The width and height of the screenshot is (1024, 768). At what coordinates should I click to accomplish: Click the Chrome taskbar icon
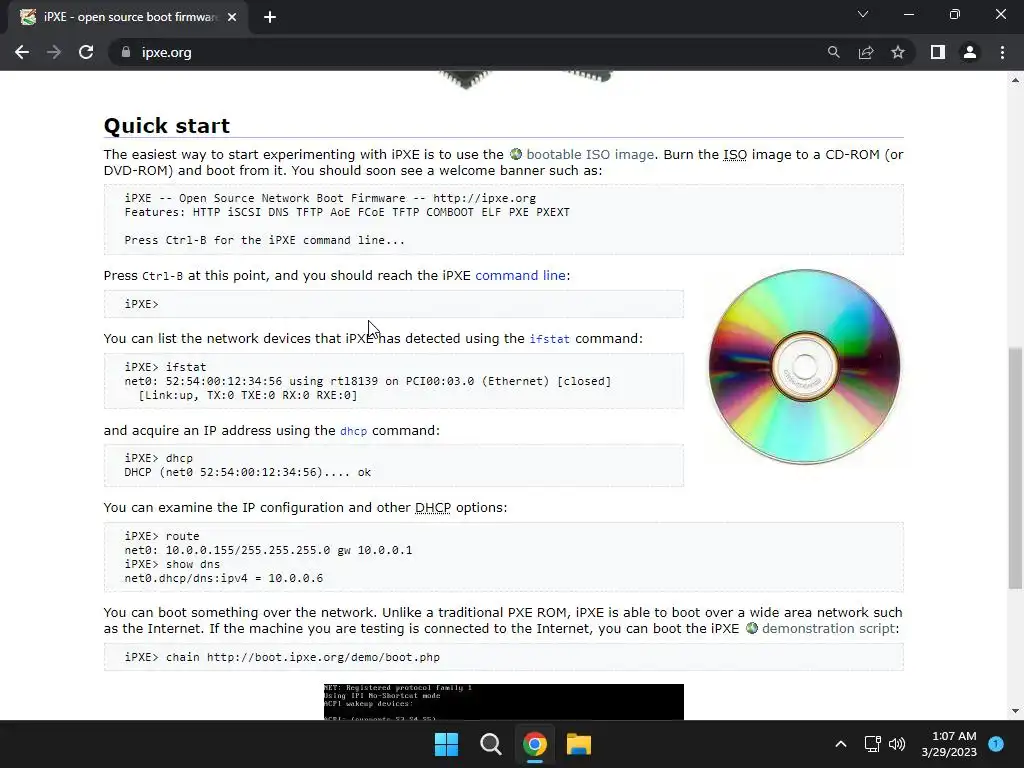(x=534, y=744)
